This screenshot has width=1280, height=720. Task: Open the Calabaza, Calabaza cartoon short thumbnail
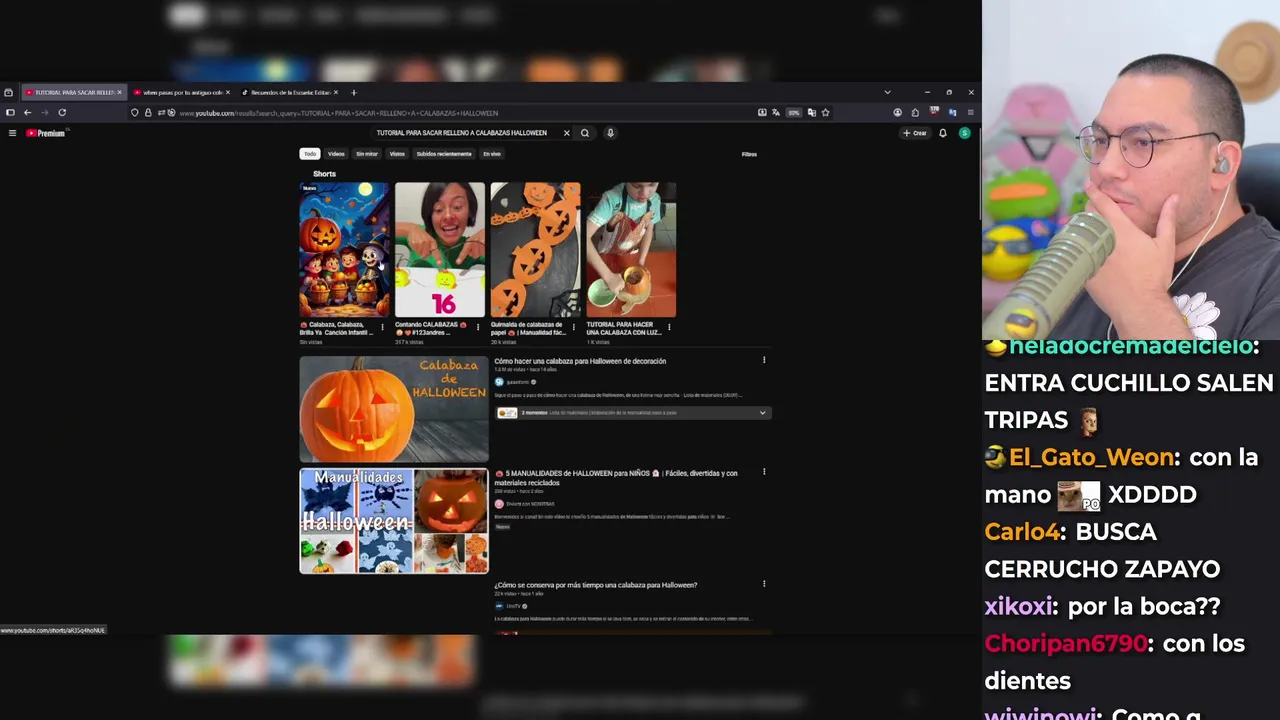coord(345,250)
